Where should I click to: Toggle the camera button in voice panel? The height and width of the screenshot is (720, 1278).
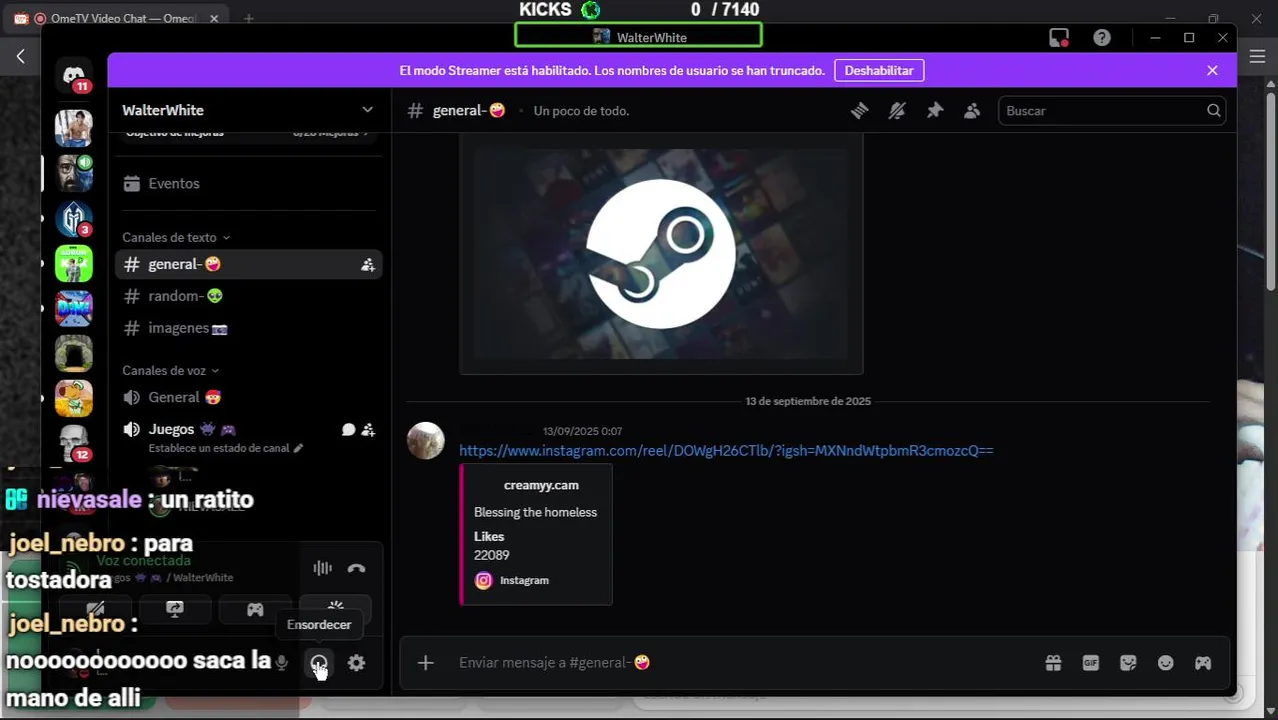click(x=95, y=609)
